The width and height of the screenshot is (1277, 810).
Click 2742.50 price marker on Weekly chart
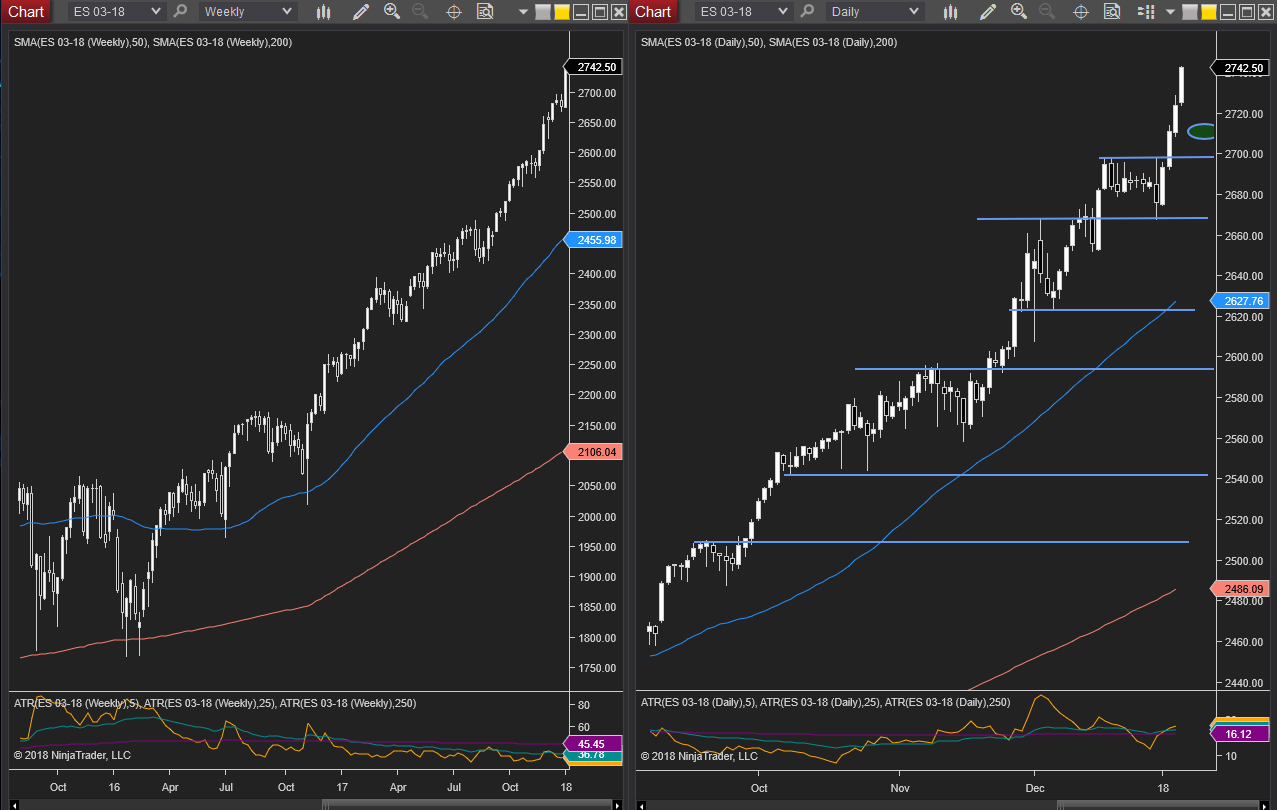point(595,67)
